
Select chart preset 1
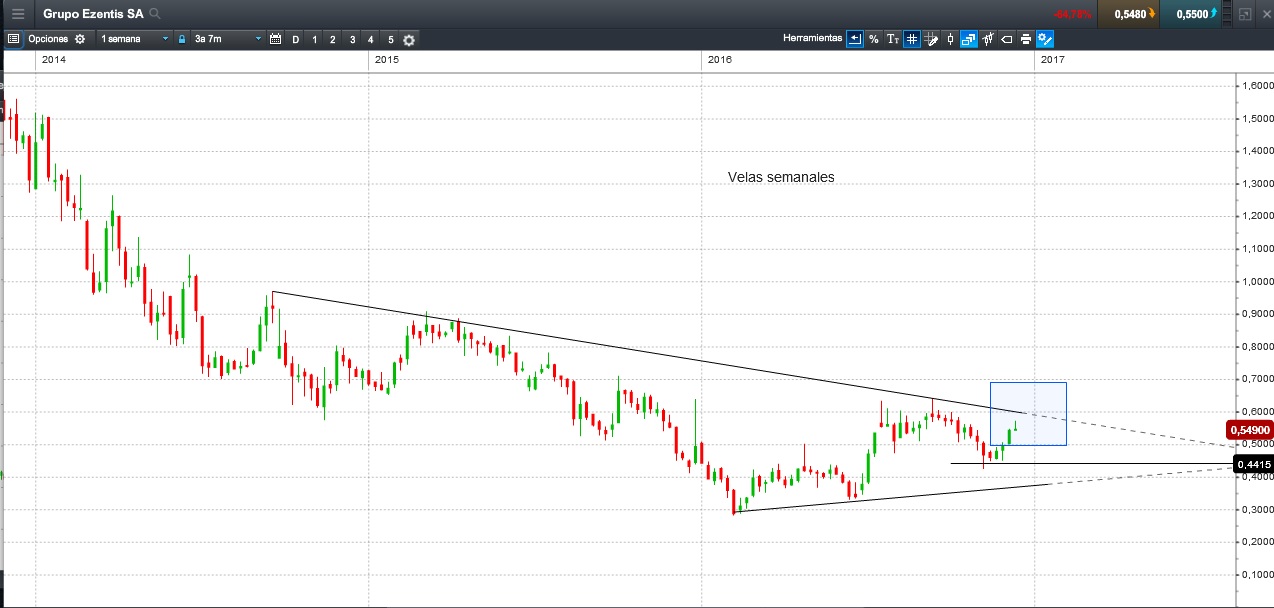tap(314, 39)
